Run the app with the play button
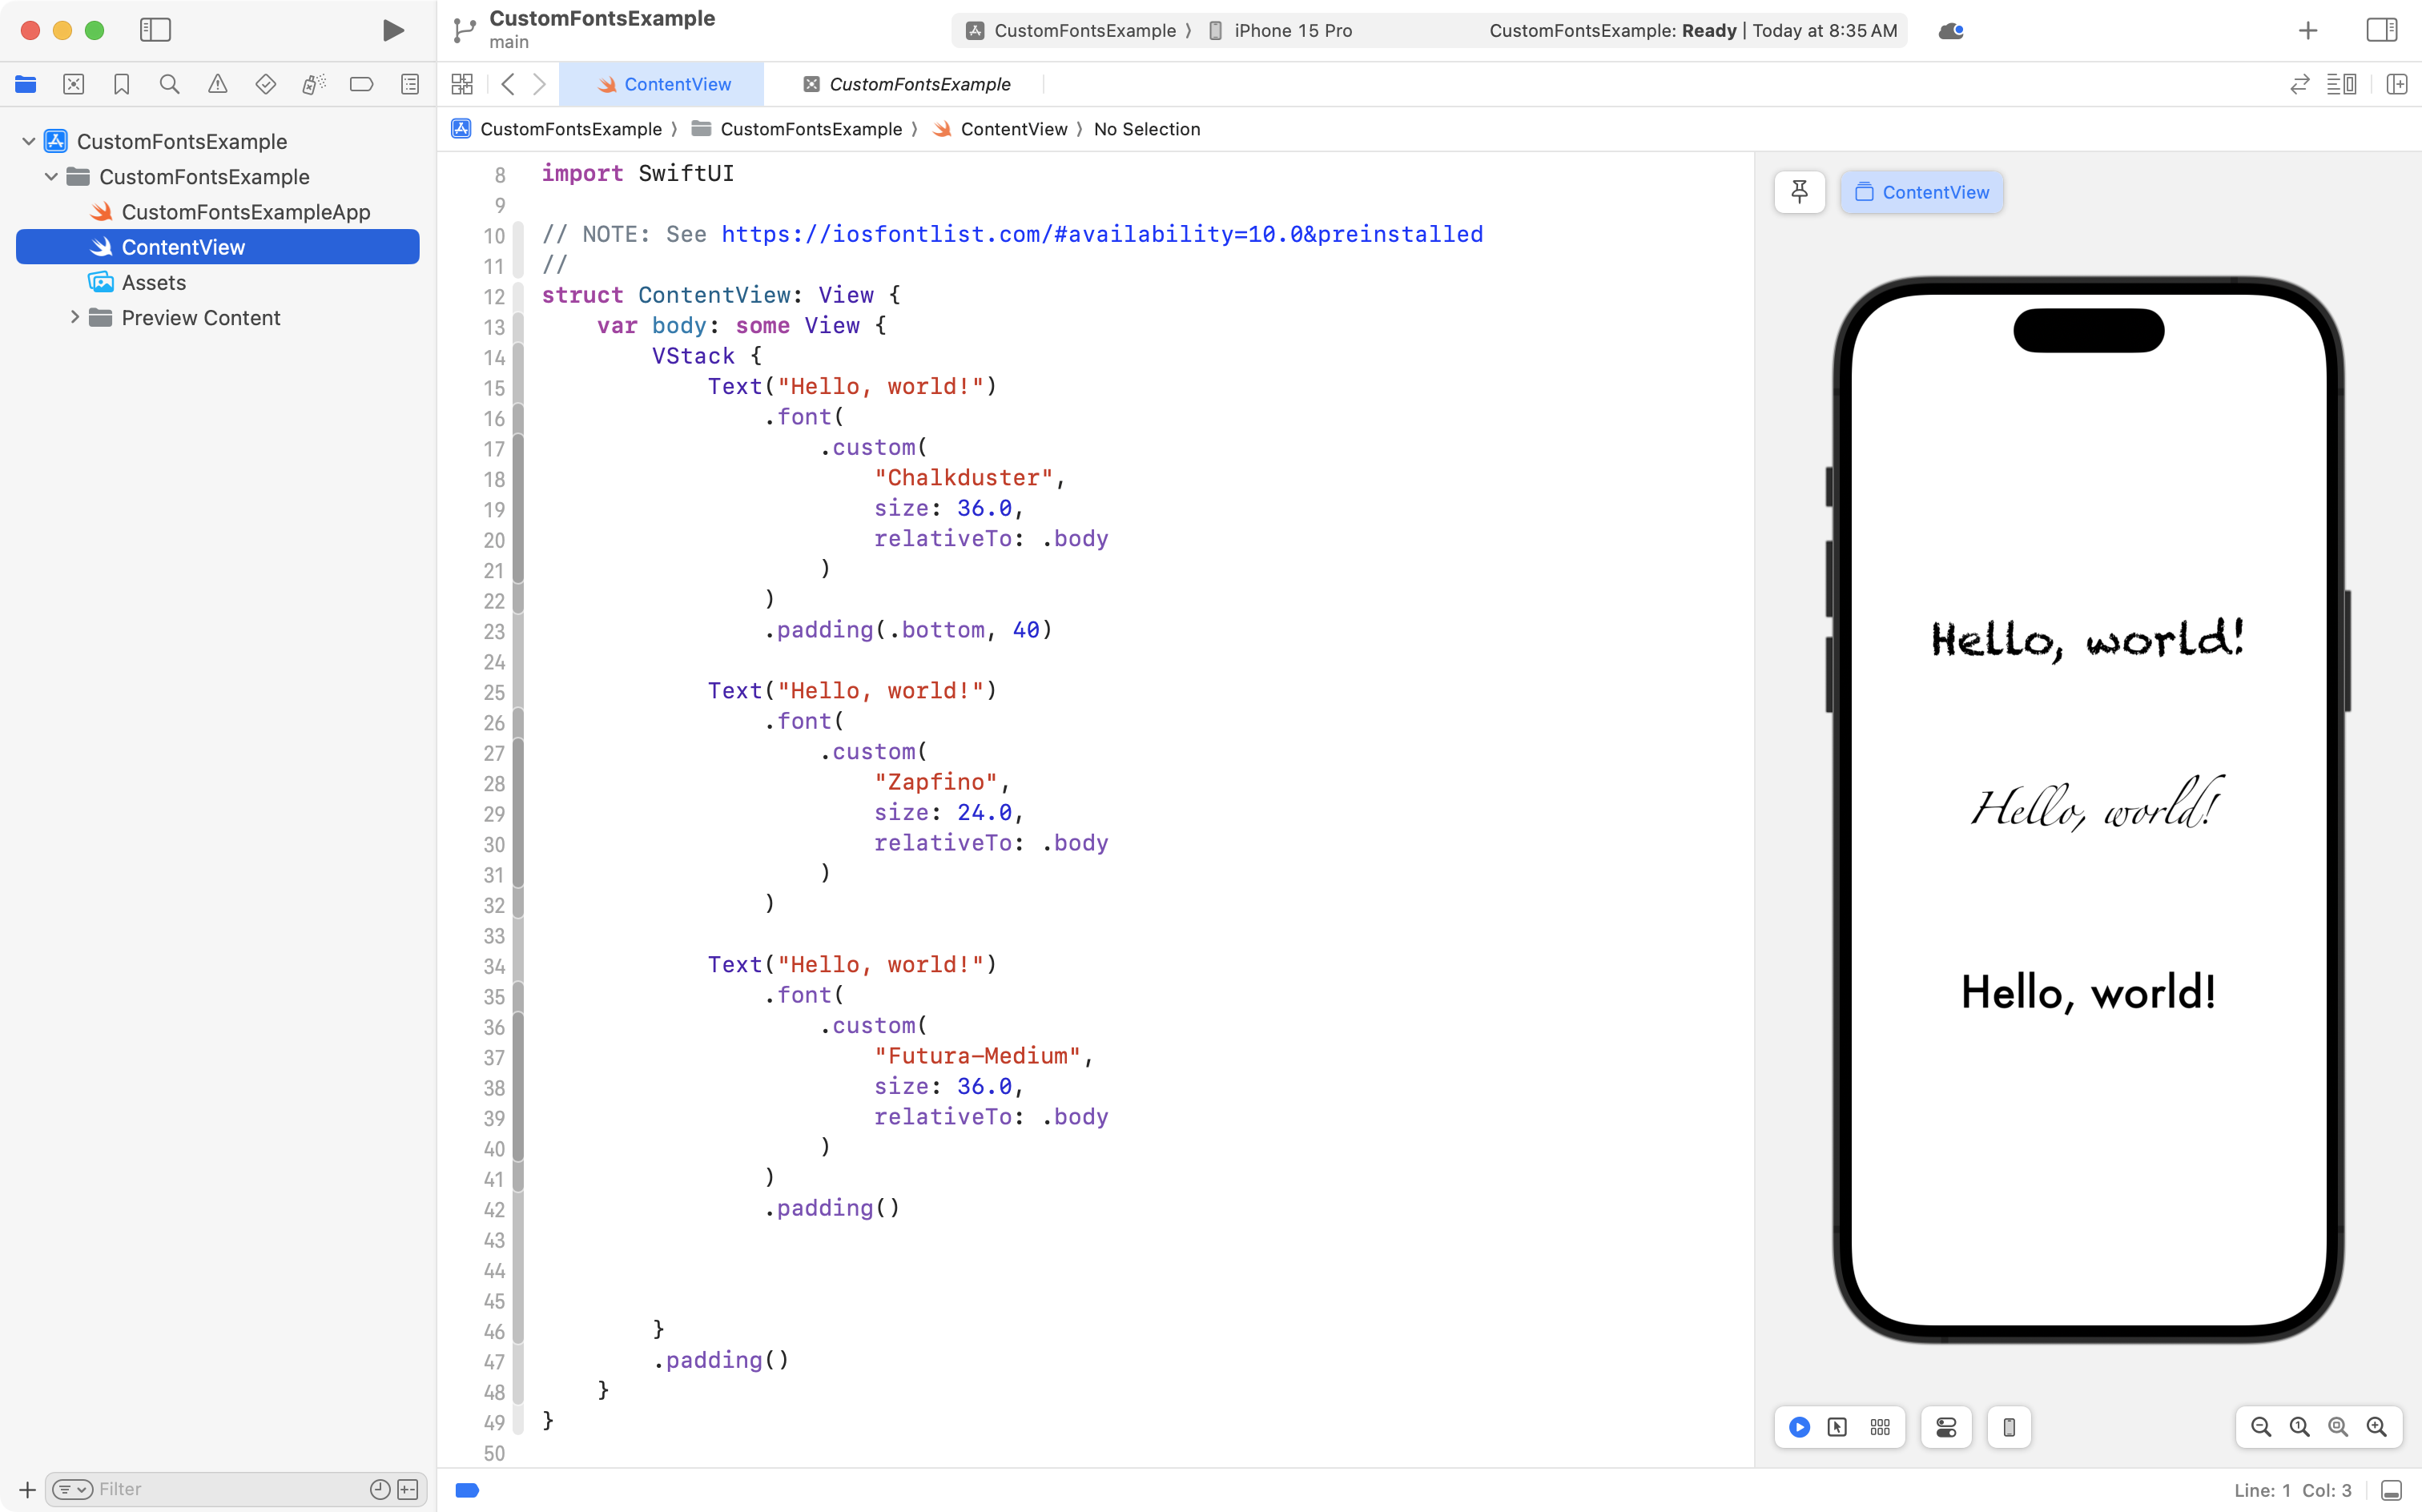This screenshot has width=2422, height=1512. (x=393, y=30)
